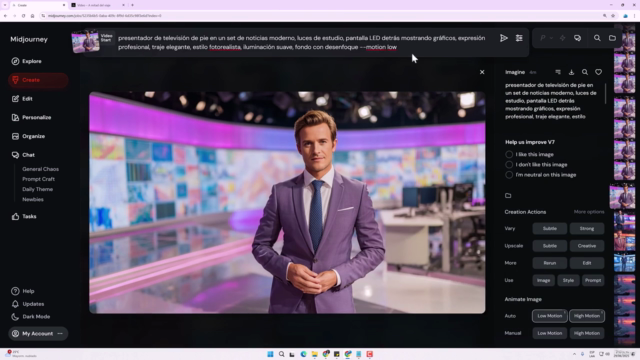
Task: Click Vary Subtle button
Action: click(550, 229)
